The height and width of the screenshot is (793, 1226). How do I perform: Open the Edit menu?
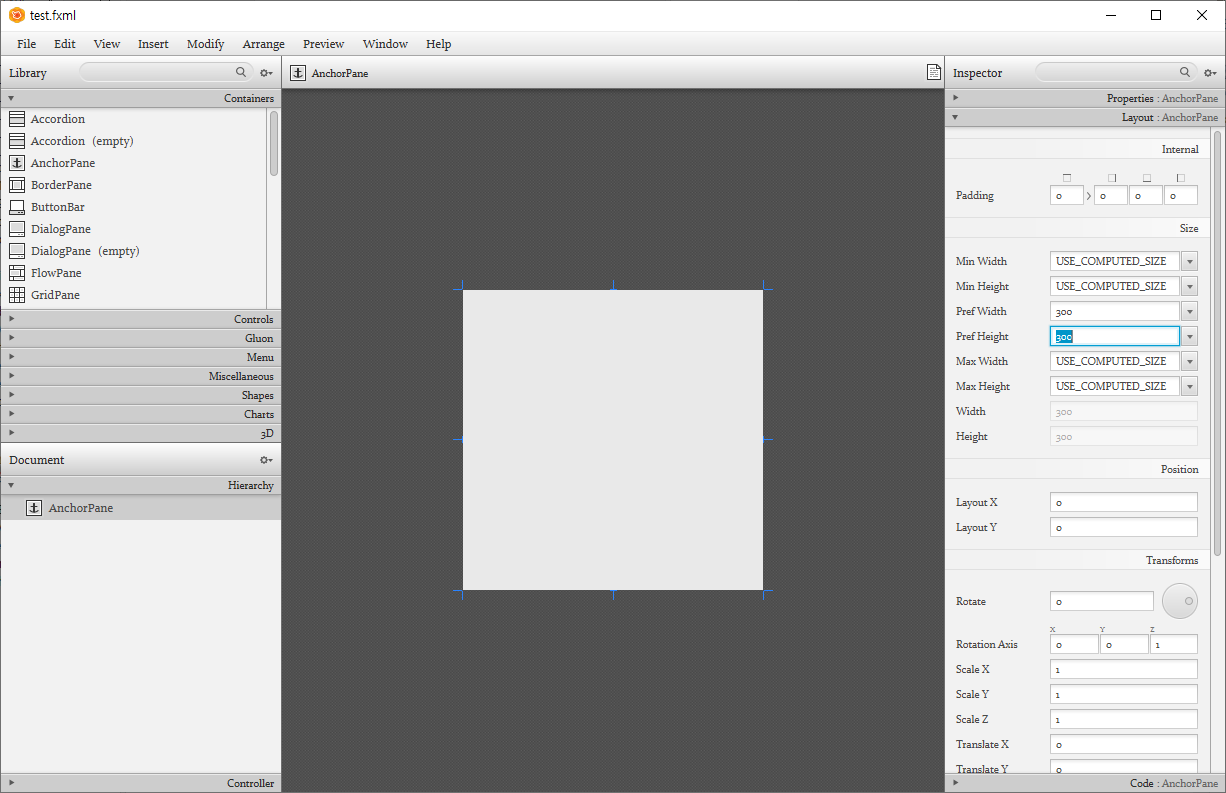65,44
